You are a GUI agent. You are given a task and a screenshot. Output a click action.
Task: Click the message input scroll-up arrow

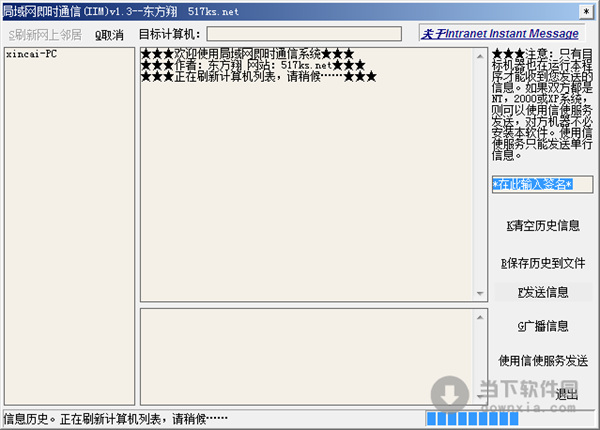click(x=480, y=317)
